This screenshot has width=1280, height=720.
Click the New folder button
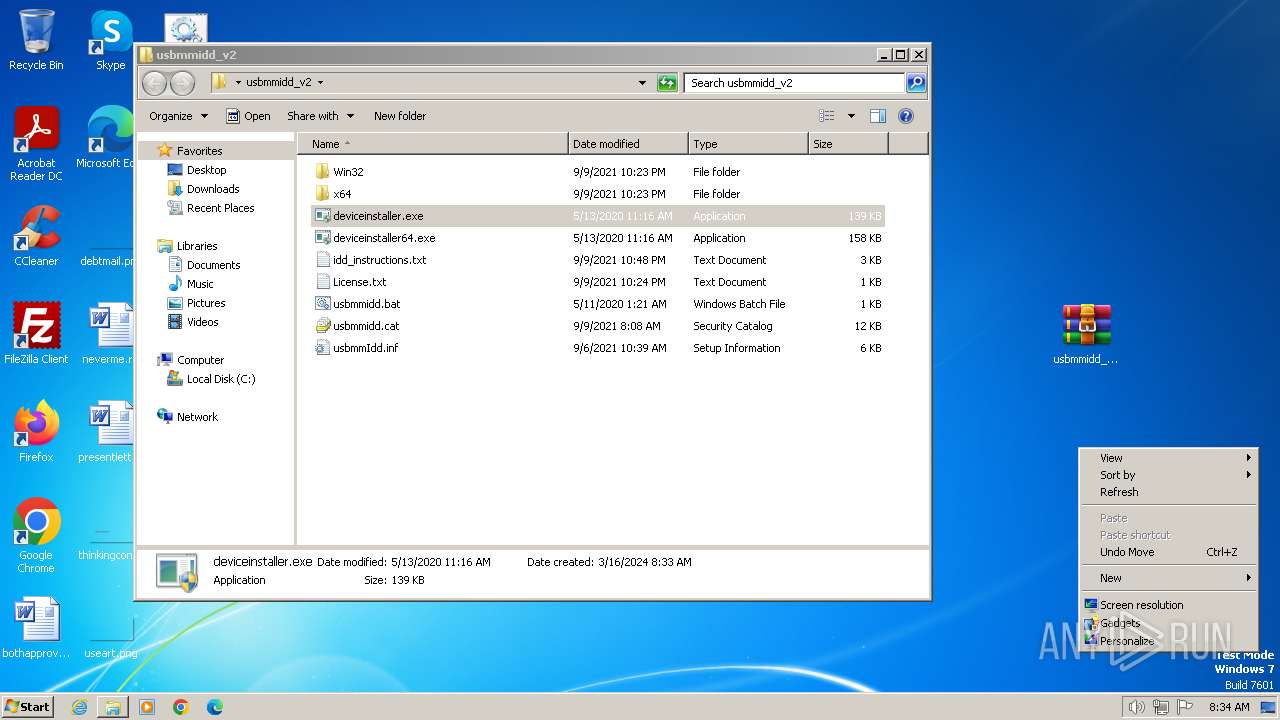[x=400, y=116]
